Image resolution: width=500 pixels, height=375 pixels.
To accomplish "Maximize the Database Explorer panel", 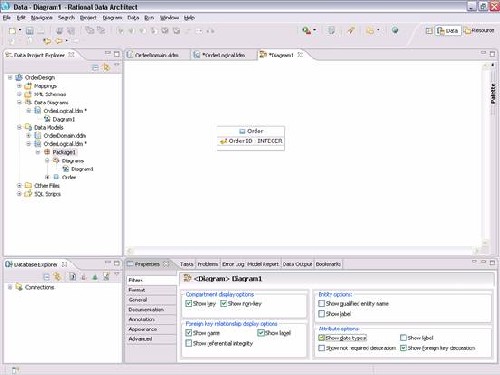I will pyautogui.click(x=117, y=263).
